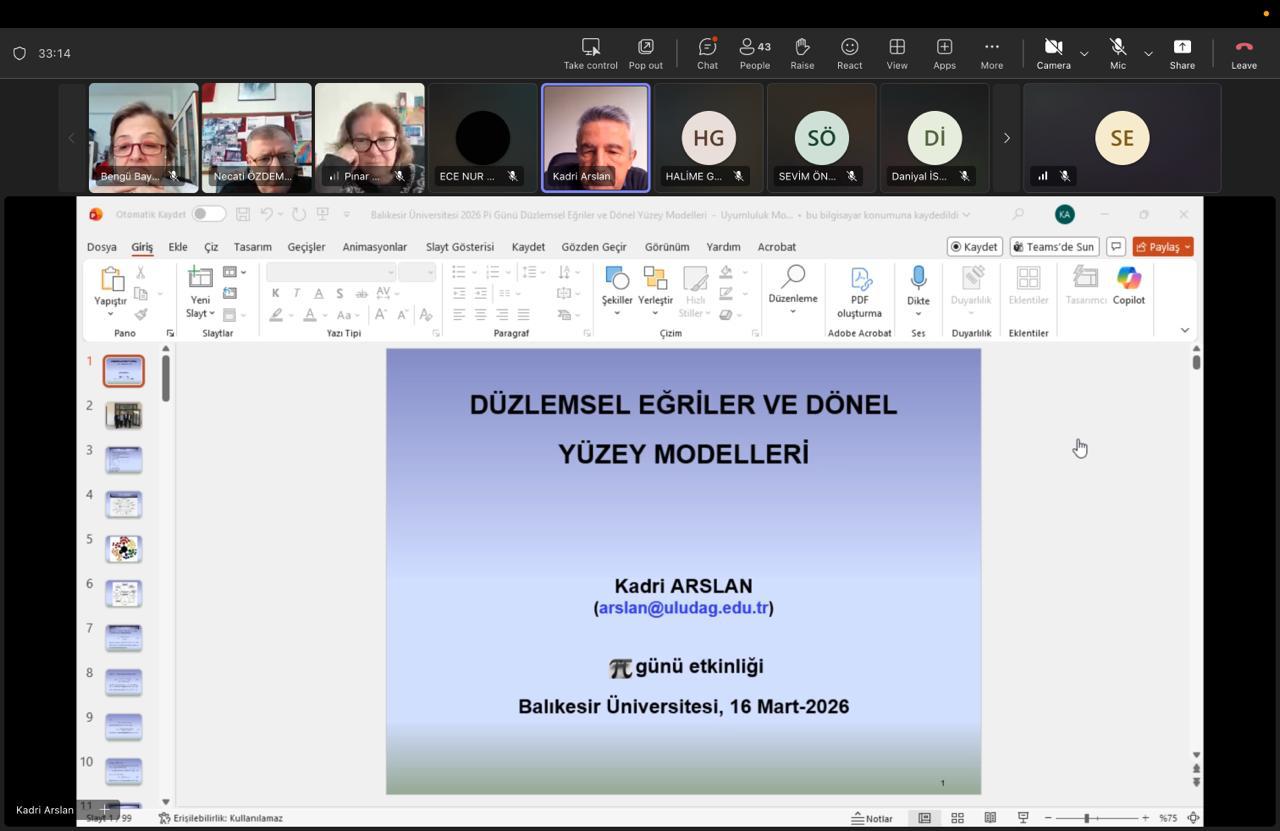Unmute the Mic in the meeting
The height and width of the screenshot is (831, 1280).
click(1118, 54)
